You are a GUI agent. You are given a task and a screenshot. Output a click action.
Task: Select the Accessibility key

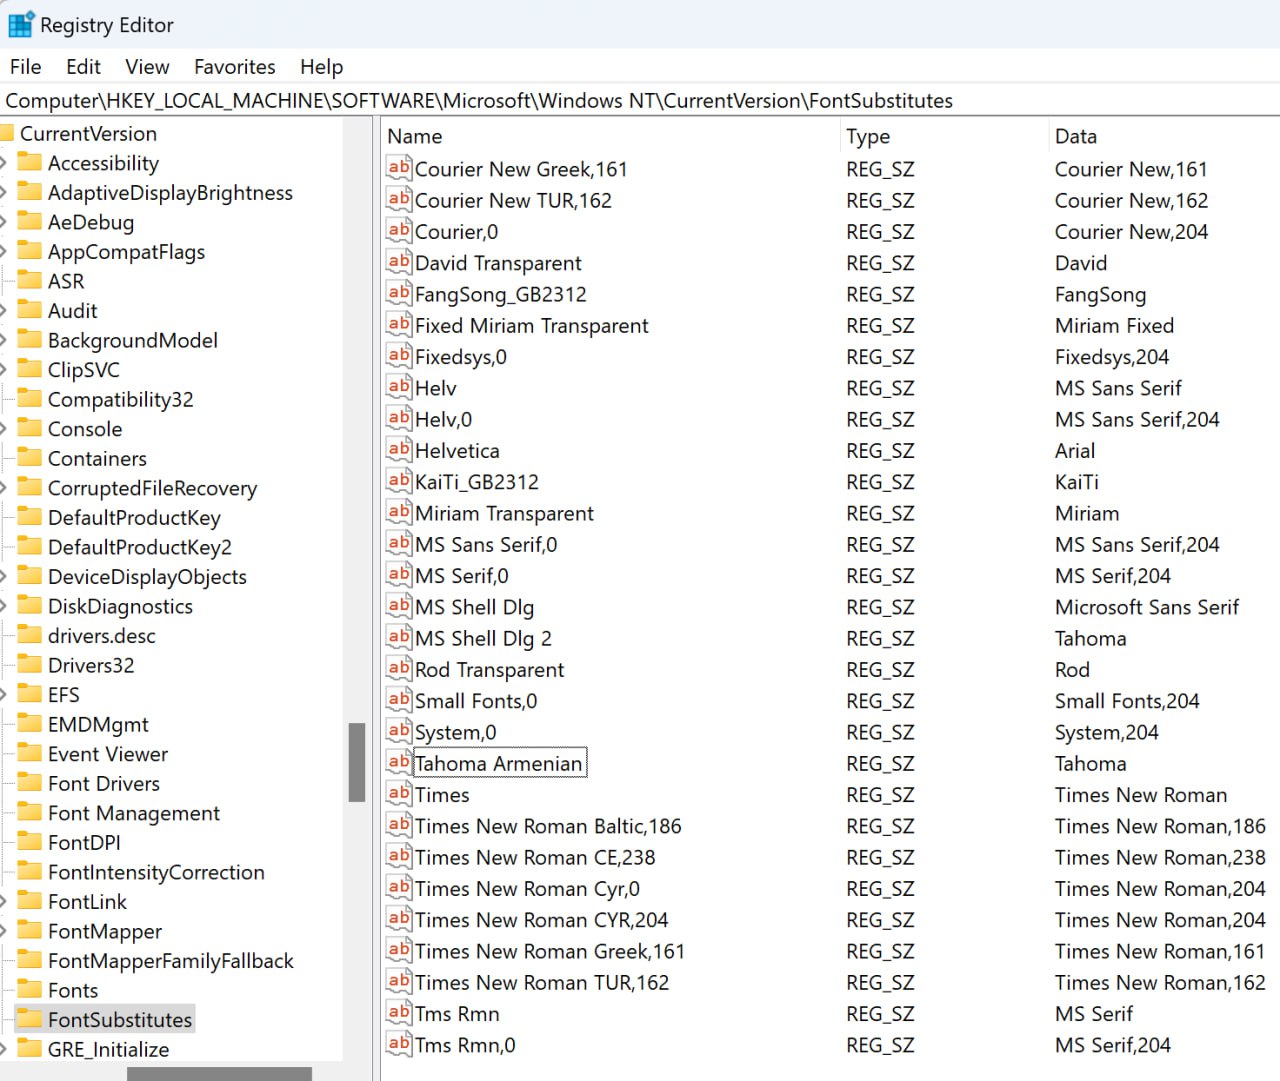(x=103, y=163)
